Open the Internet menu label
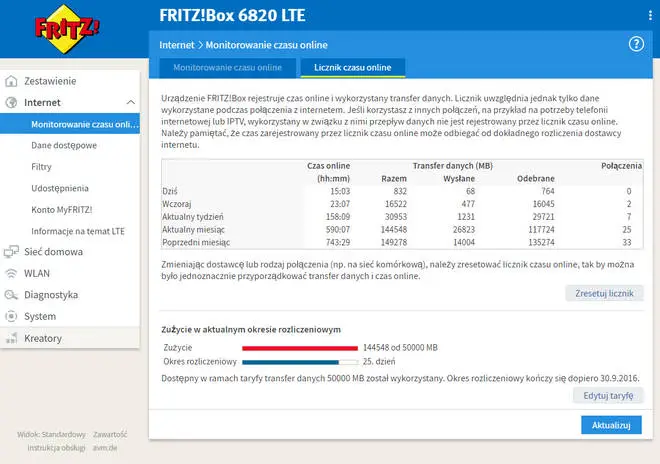This screenshot has width=660, height=464. point(42,102)
